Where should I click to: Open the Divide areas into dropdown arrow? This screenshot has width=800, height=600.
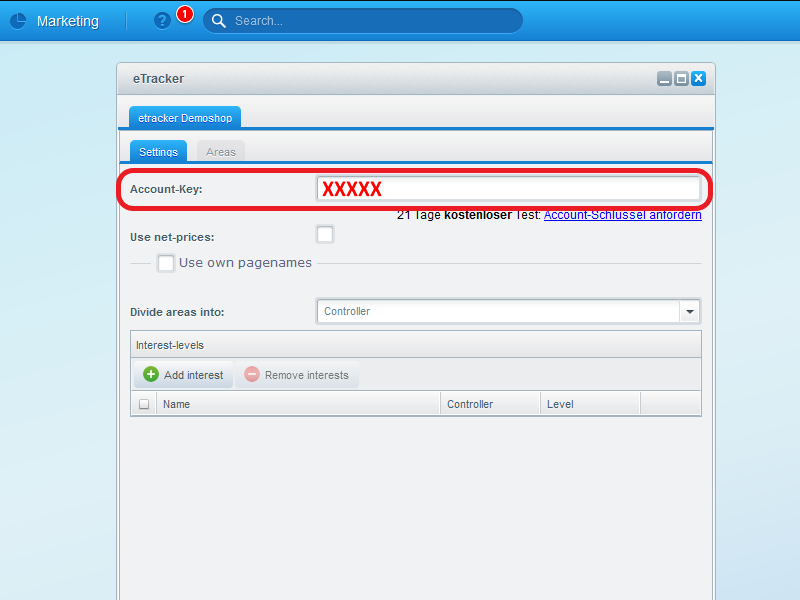[x=690, y=311]
